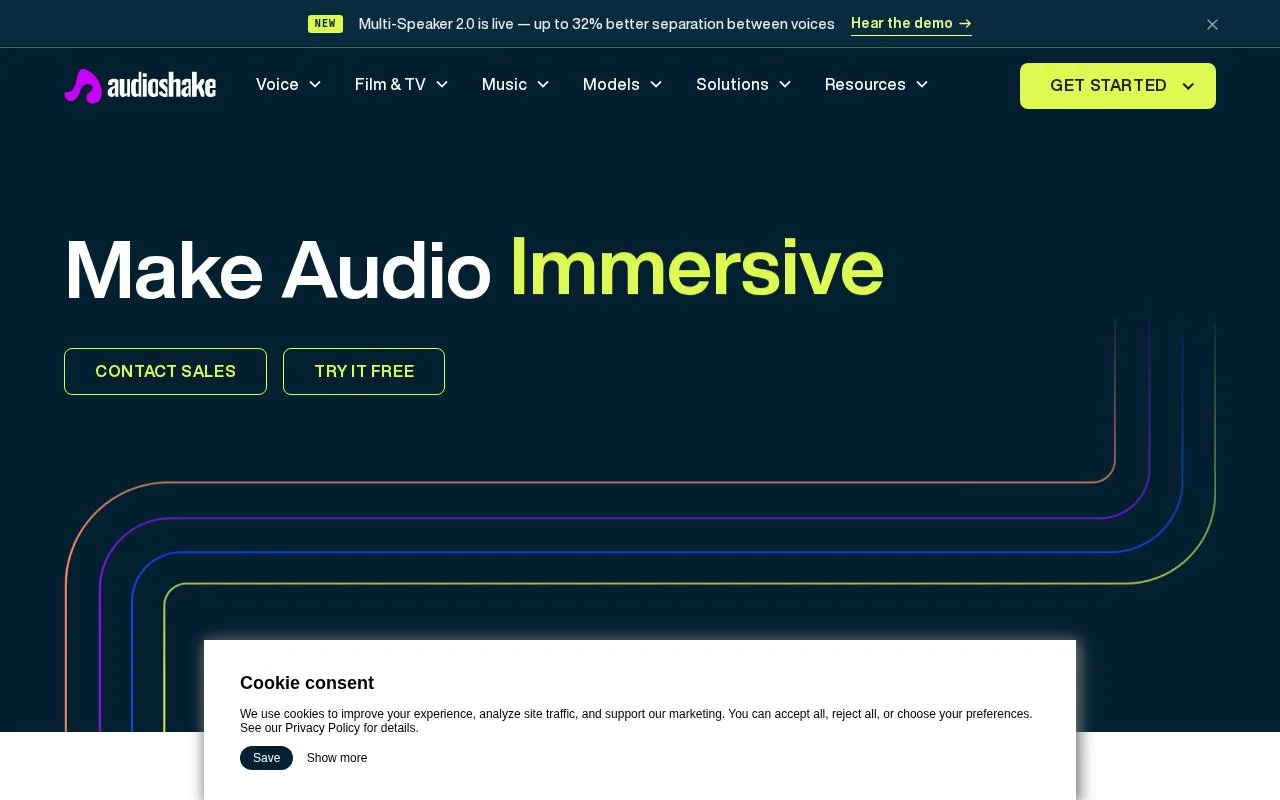Image resolution: width=1280 pixels, height=800 pixels.
Task: Open the Solutions navigation item
Action: (732, 85)
